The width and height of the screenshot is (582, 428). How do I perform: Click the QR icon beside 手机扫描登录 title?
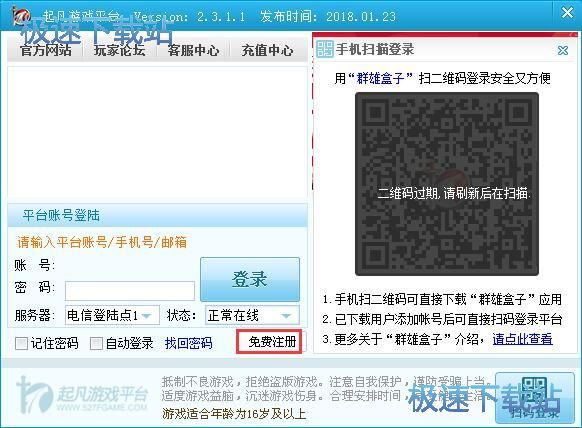(x=325, y=49)
